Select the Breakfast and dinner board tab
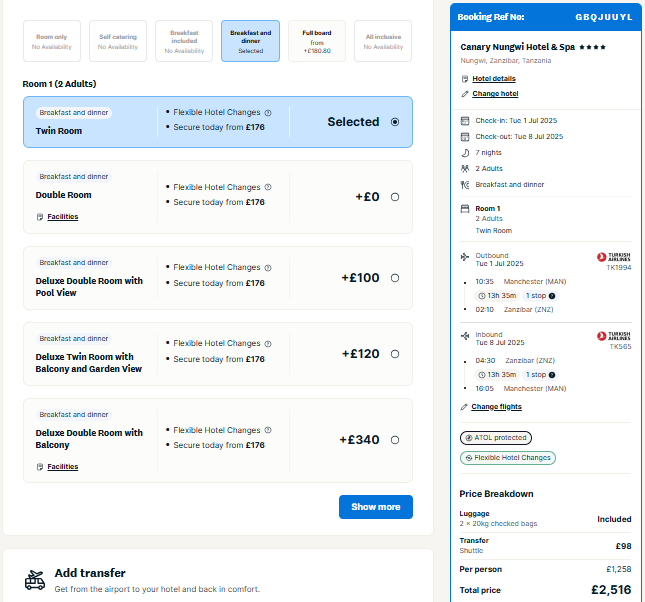The image size is (645, 602). 251,41
